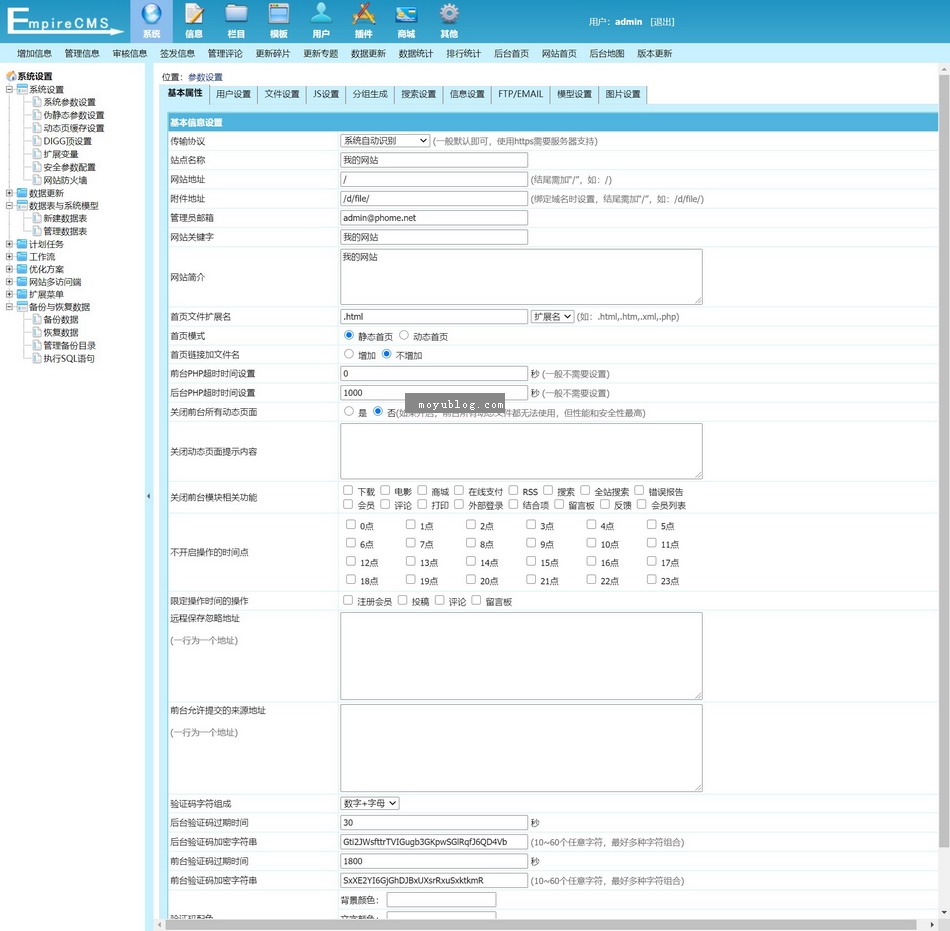Check the 投稿 checkbox
The width and height of the screenshot is (950, 931).
402,600
